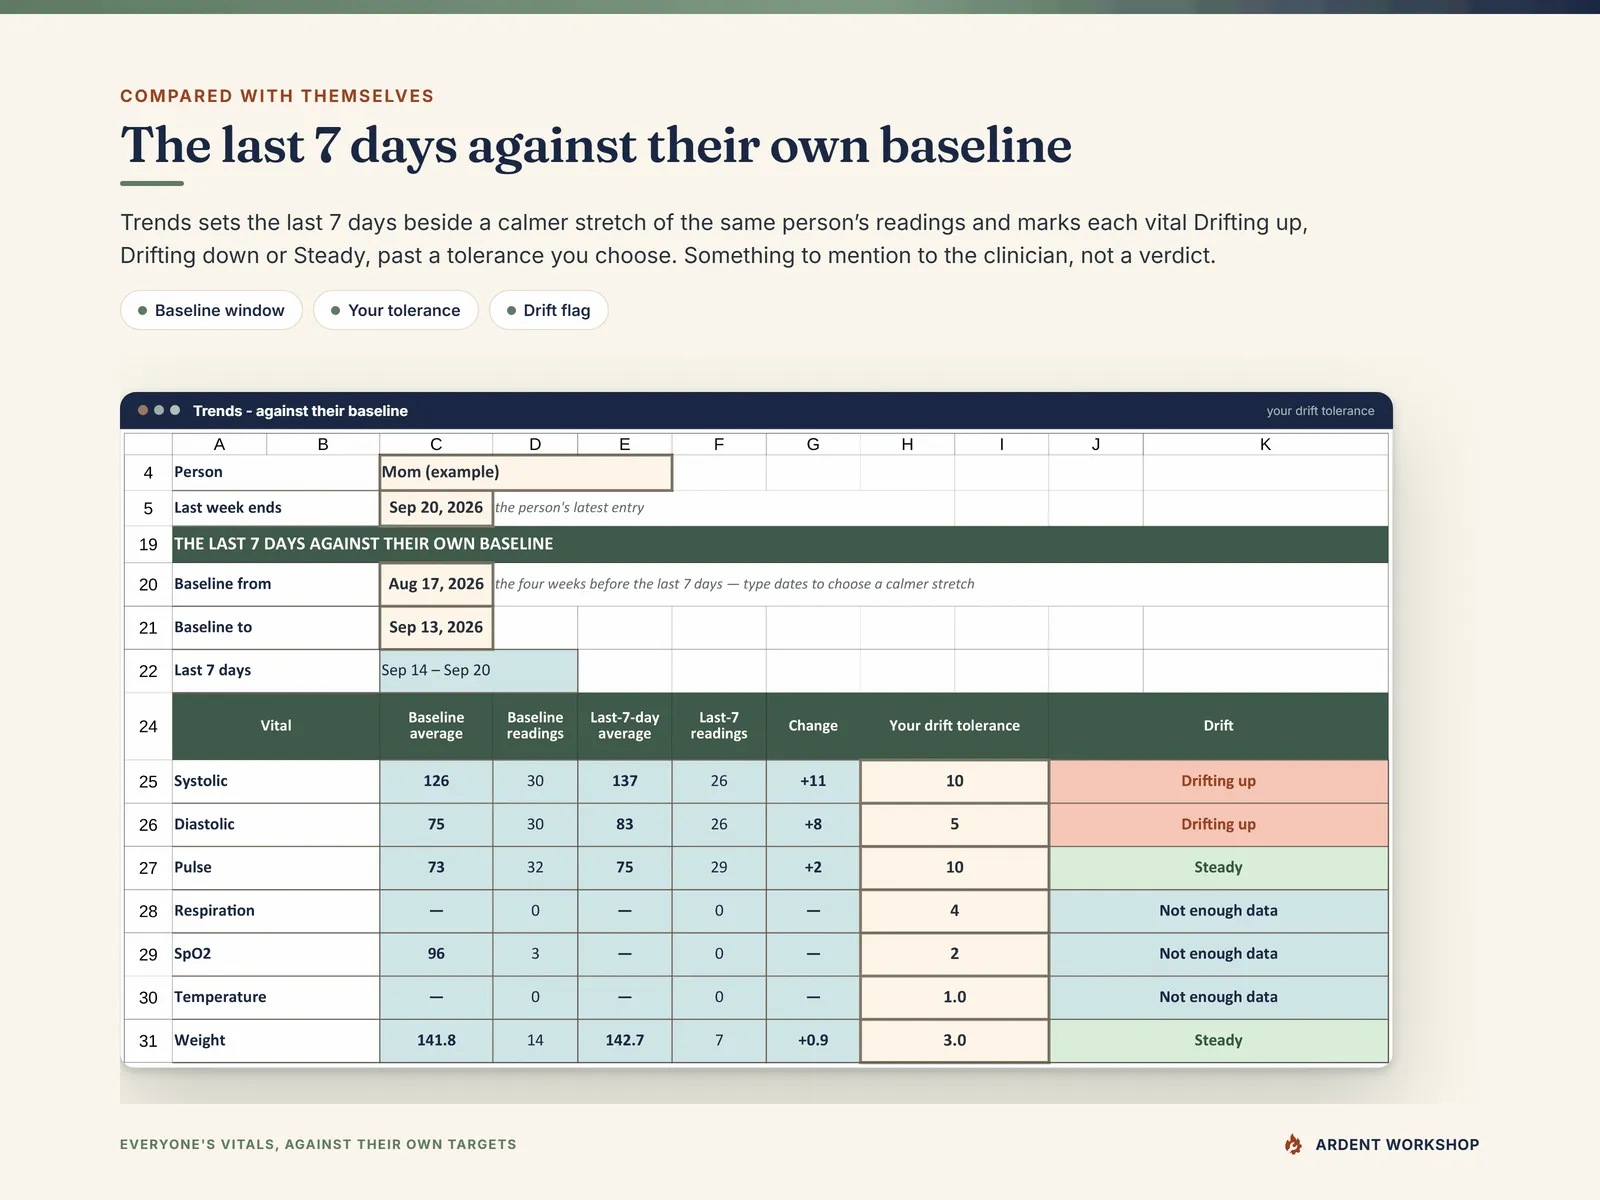Click the Systolic drift tolerance cell
The width and height of the screenshot is (1600, 1200).
click(954, 781)
